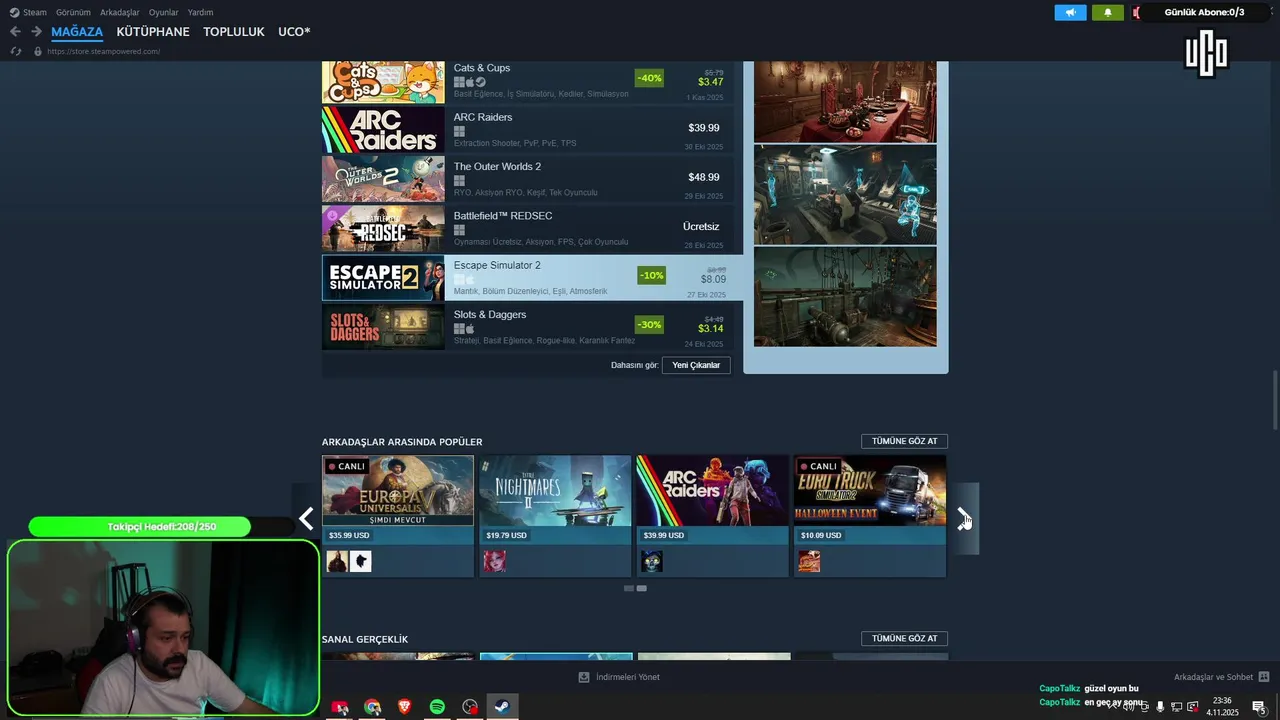Open the Windows notification center icon

click(x=1259, y=707)
